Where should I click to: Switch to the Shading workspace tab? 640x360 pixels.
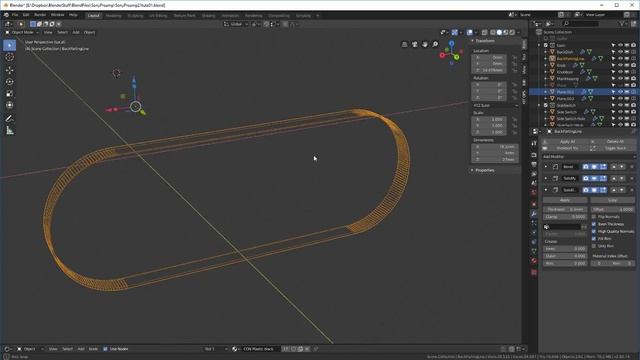click(209, 16)
